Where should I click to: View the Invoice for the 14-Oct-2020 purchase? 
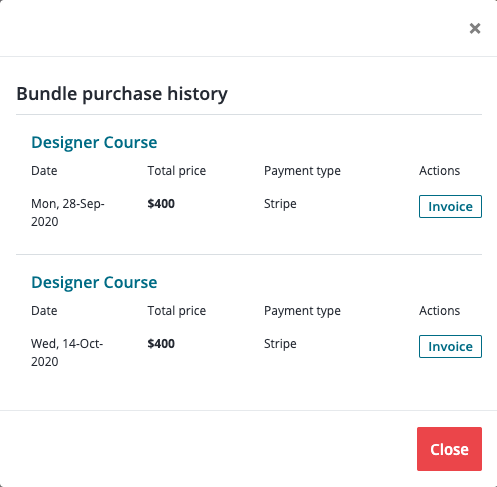point(450,347)
